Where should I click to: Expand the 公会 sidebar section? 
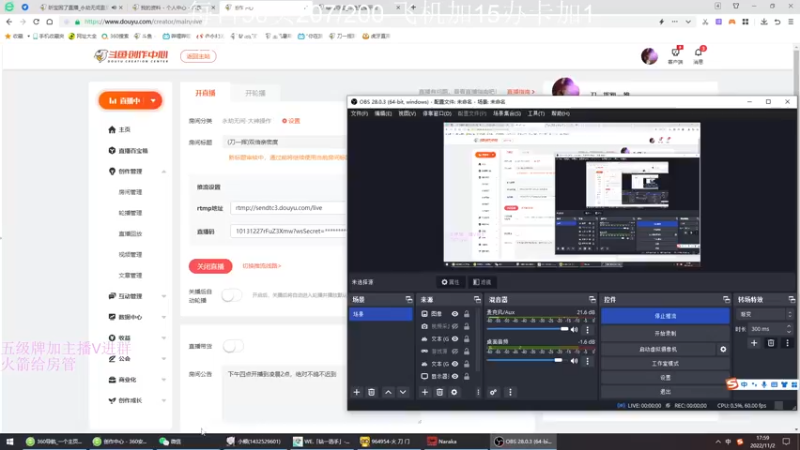click(x=164, y=359)
